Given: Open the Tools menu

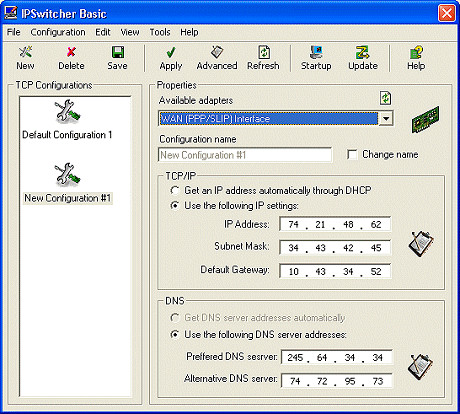Looking at the screenshot, I should coord(160,32).
